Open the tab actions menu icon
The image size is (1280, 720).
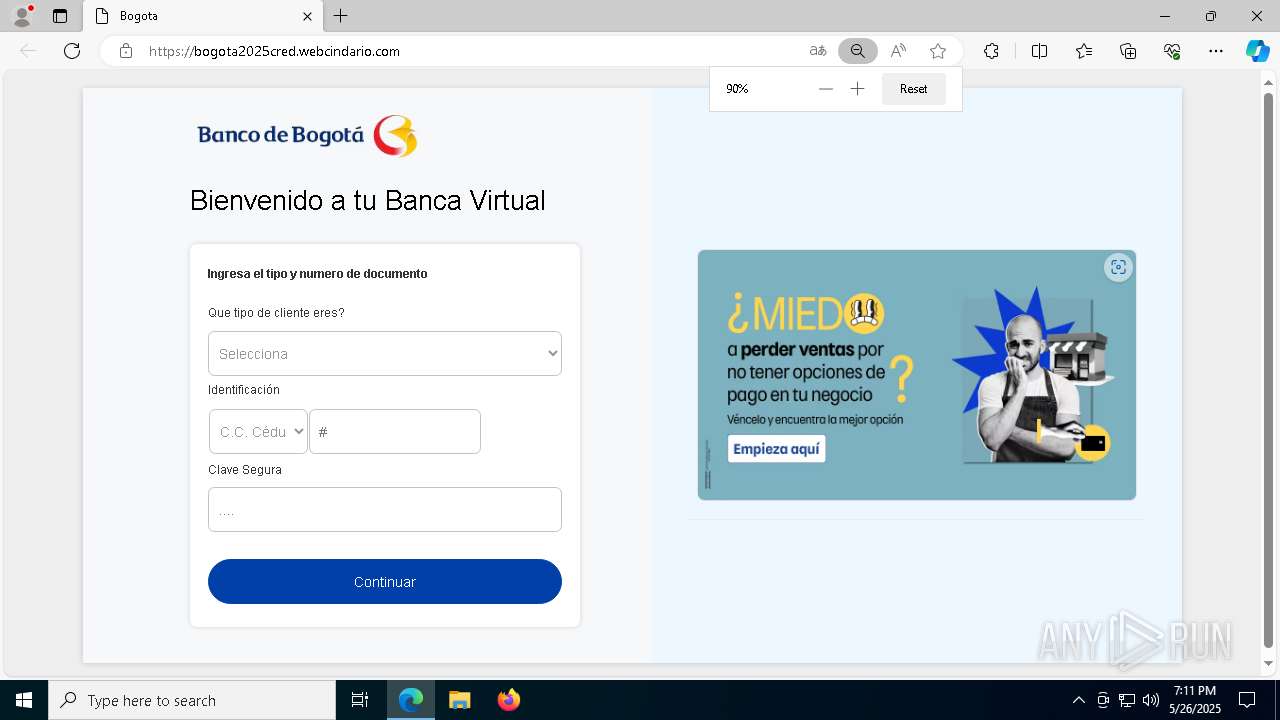click(x=60, y=16)
